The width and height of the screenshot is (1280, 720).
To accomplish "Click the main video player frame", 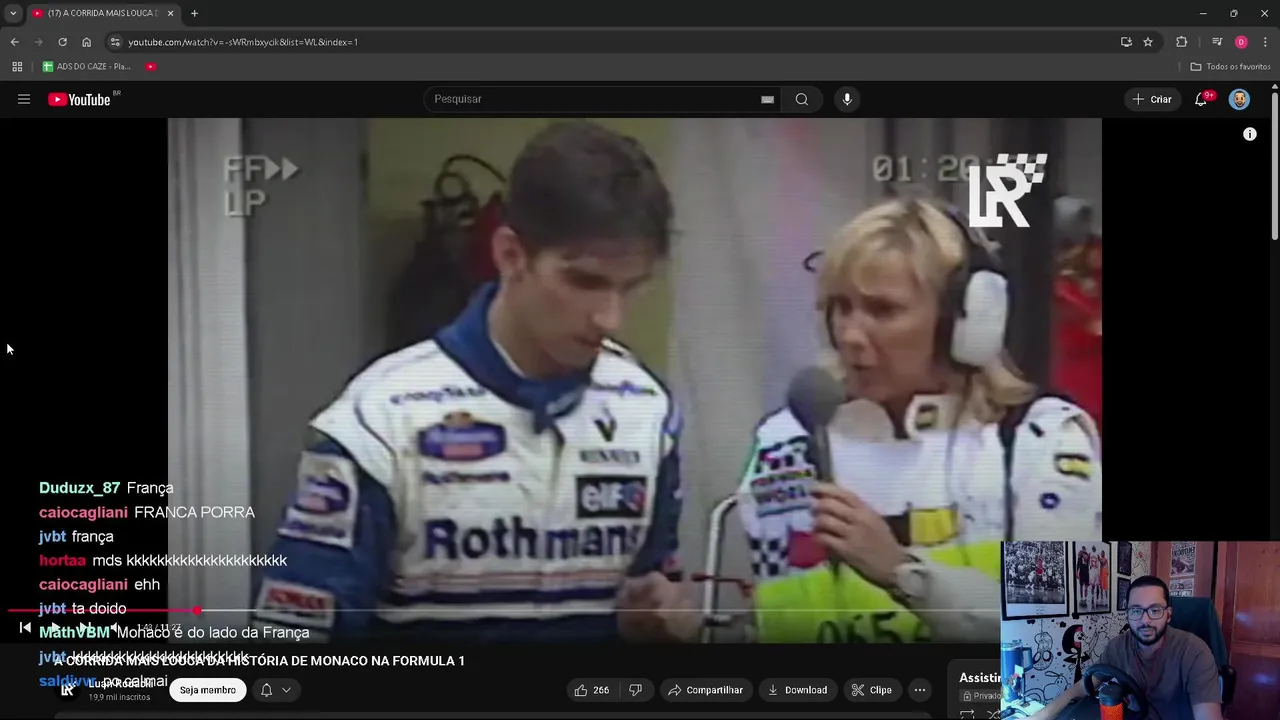I will tap(634, 380).
